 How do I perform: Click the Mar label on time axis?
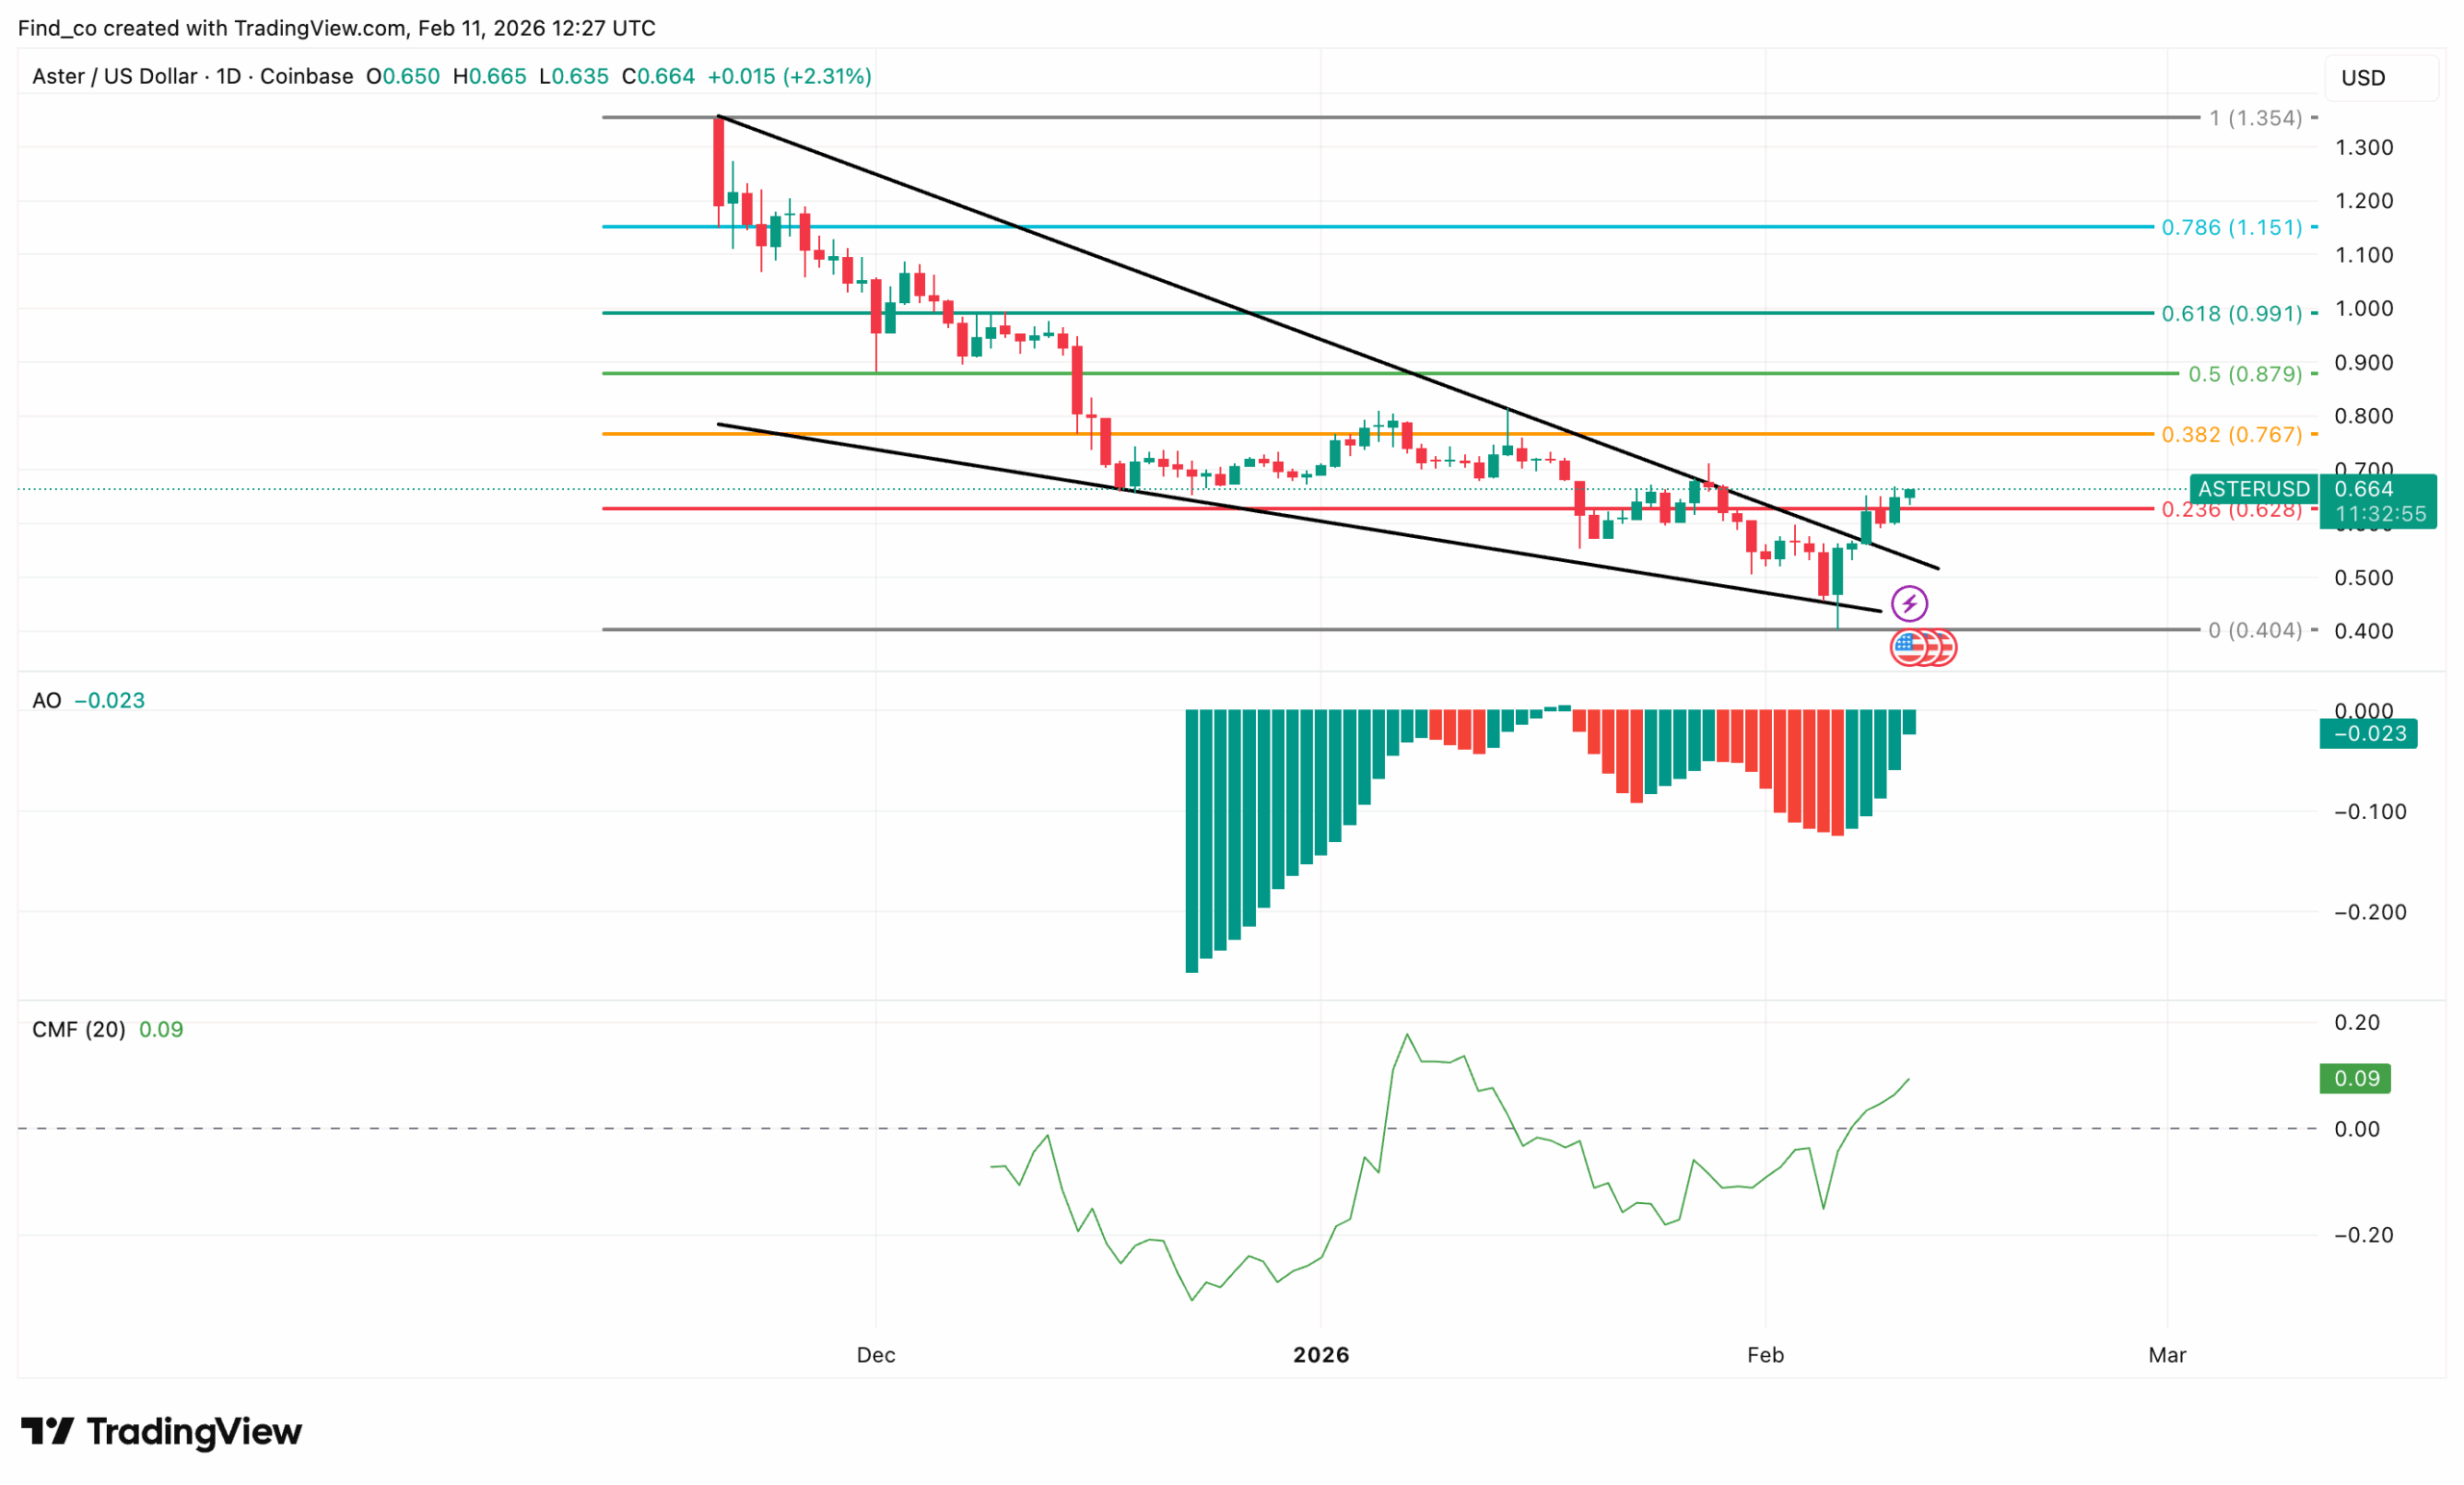[2168, 1355]
